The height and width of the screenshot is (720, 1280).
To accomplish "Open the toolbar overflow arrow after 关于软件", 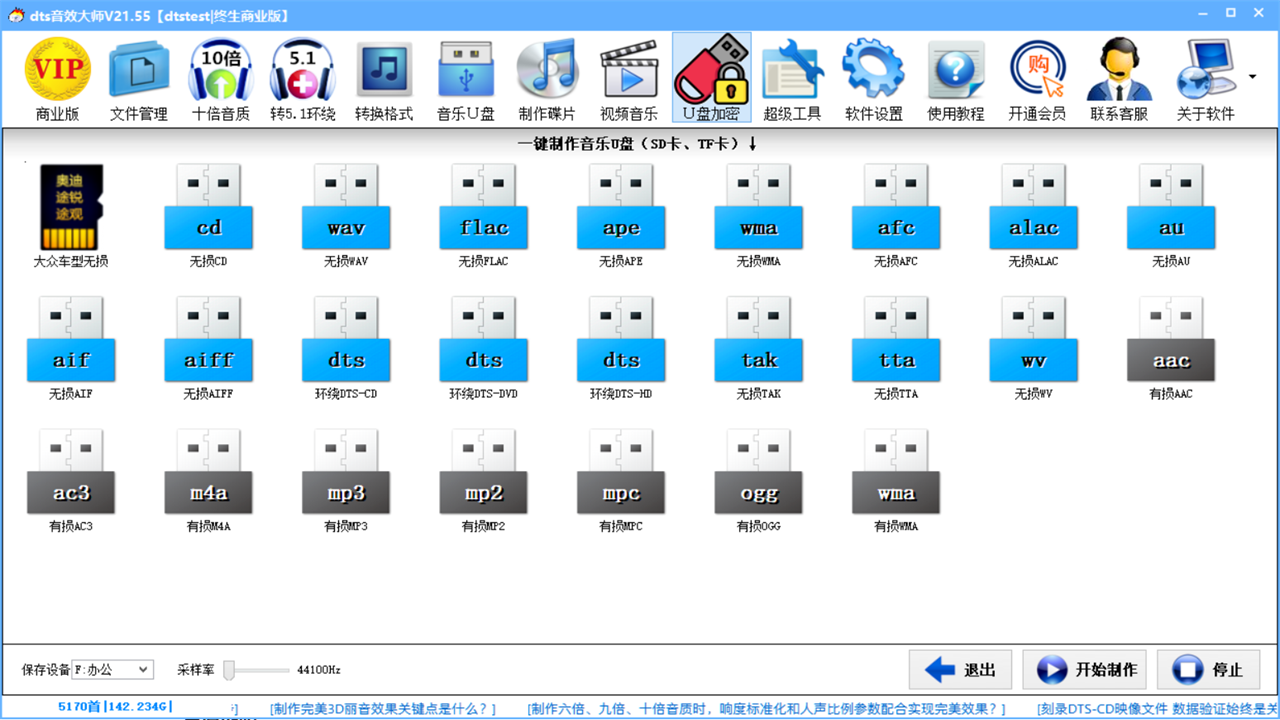I will pos(1253,77).
